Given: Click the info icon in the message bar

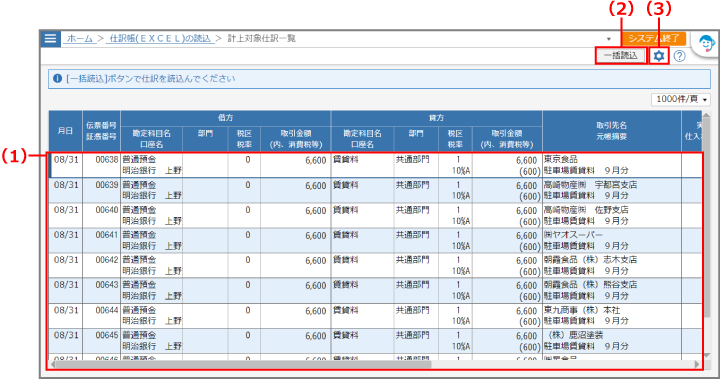Looking at the screenshot, I should tap(57, 79).
